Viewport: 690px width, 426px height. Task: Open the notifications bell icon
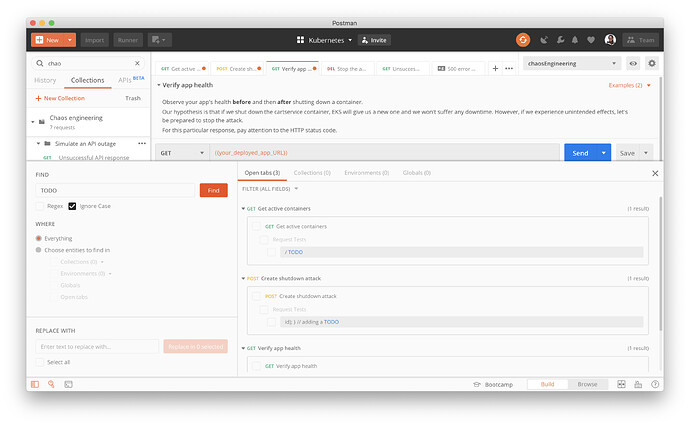pos(575,40)
